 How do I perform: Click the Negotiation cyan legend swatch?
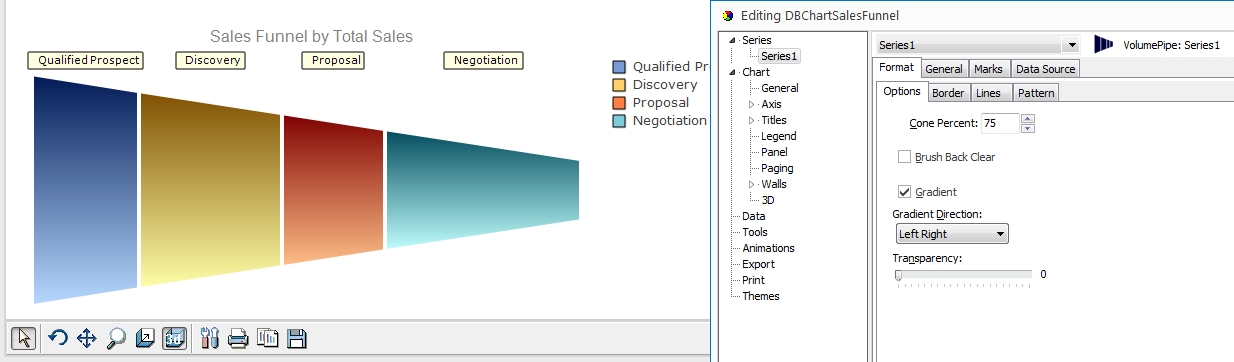[619, 121]
